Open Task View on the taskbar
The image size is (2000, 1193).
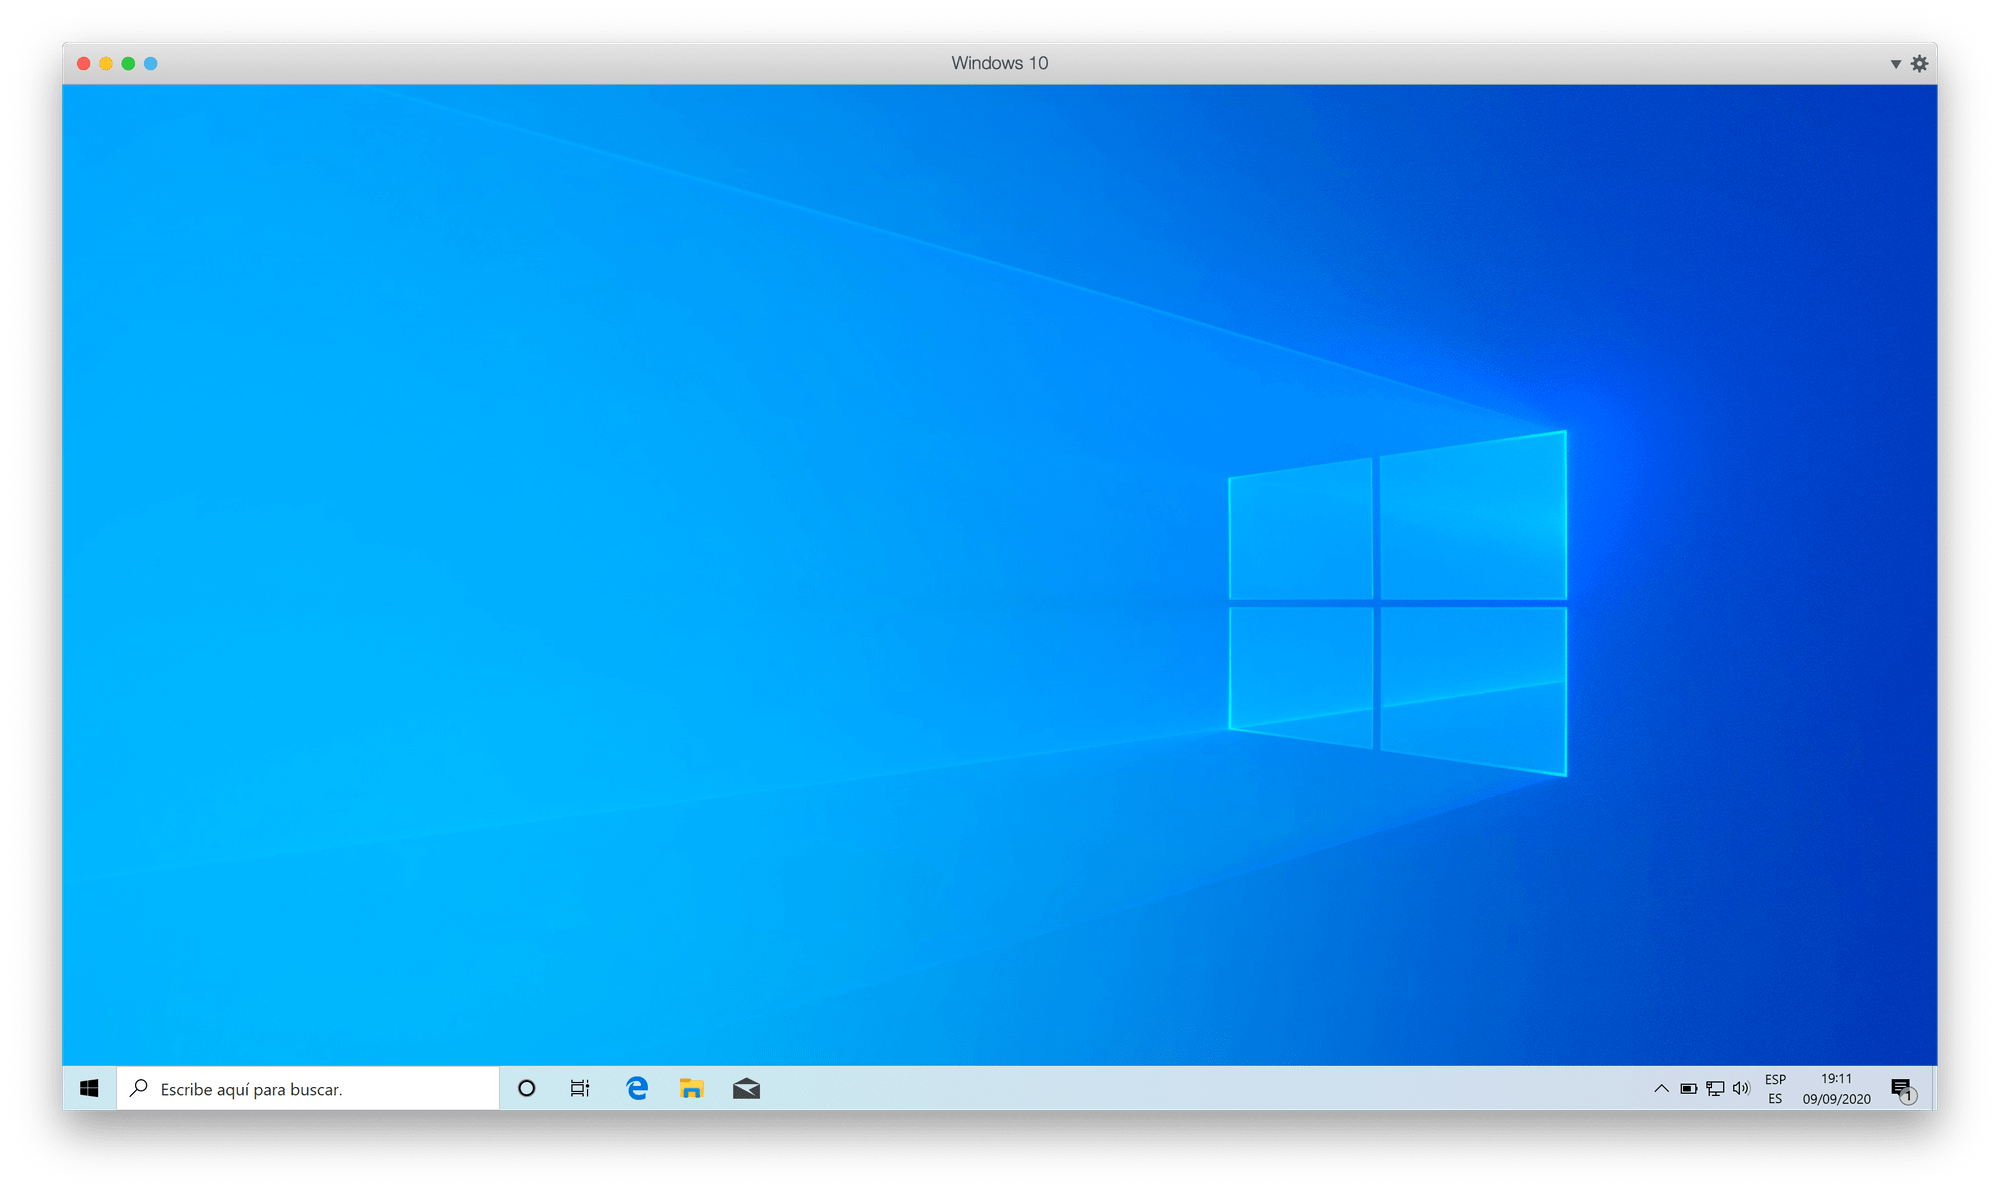coord(580,1088)
